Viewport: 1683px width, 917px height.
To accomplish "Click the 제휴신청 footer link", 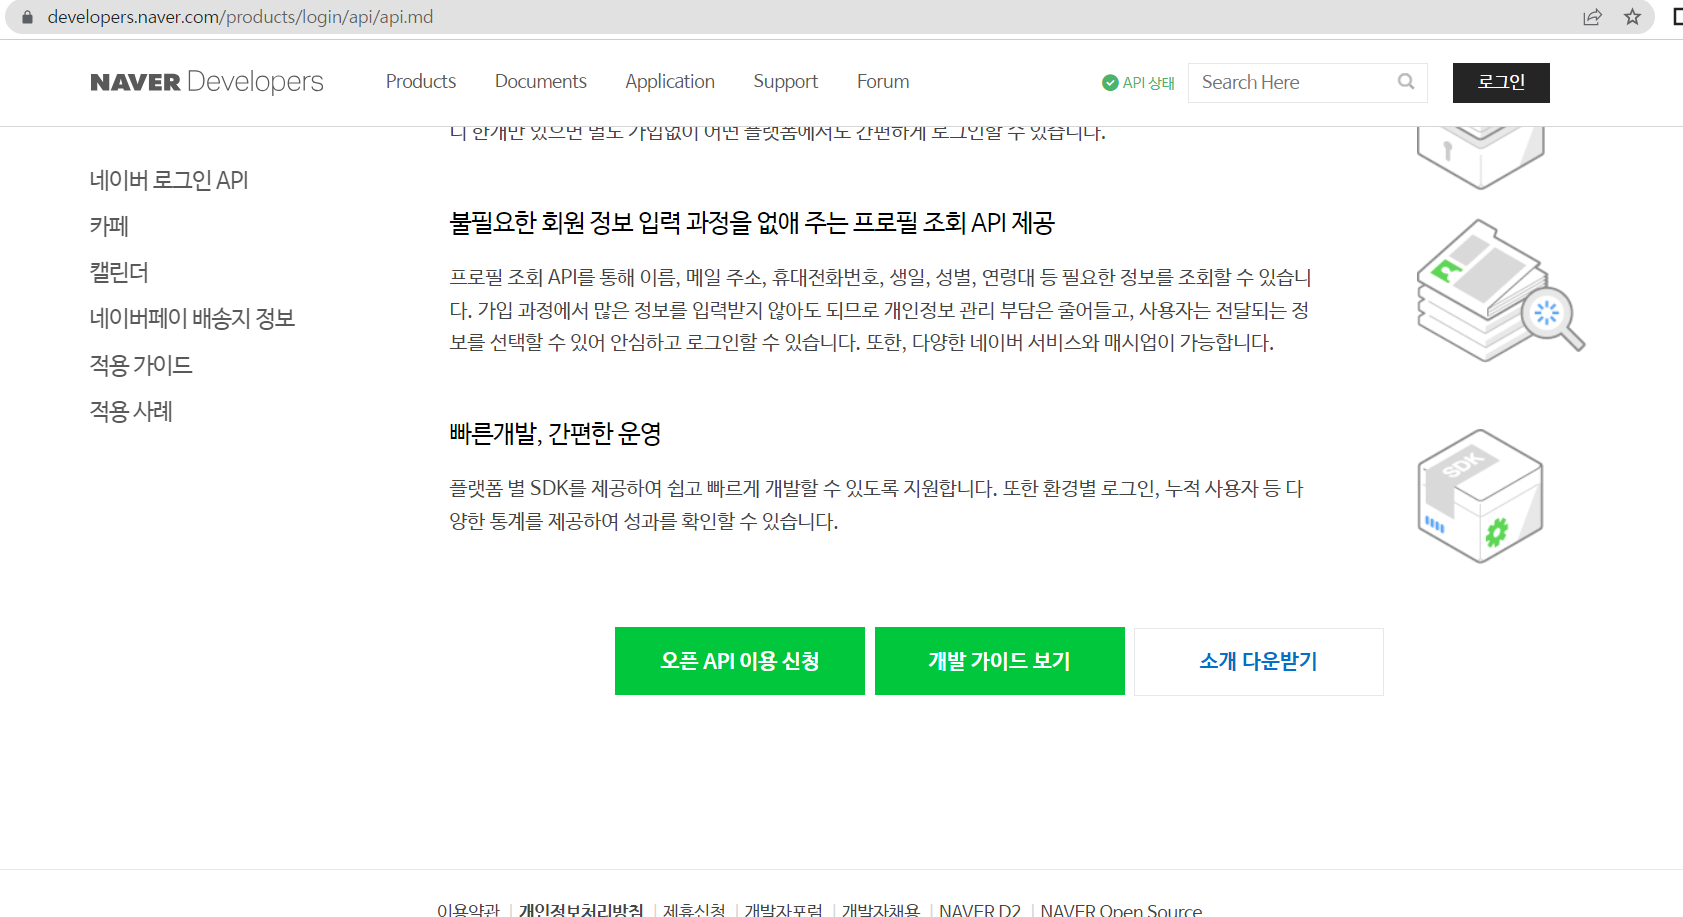I will click(x=694, y=910).
